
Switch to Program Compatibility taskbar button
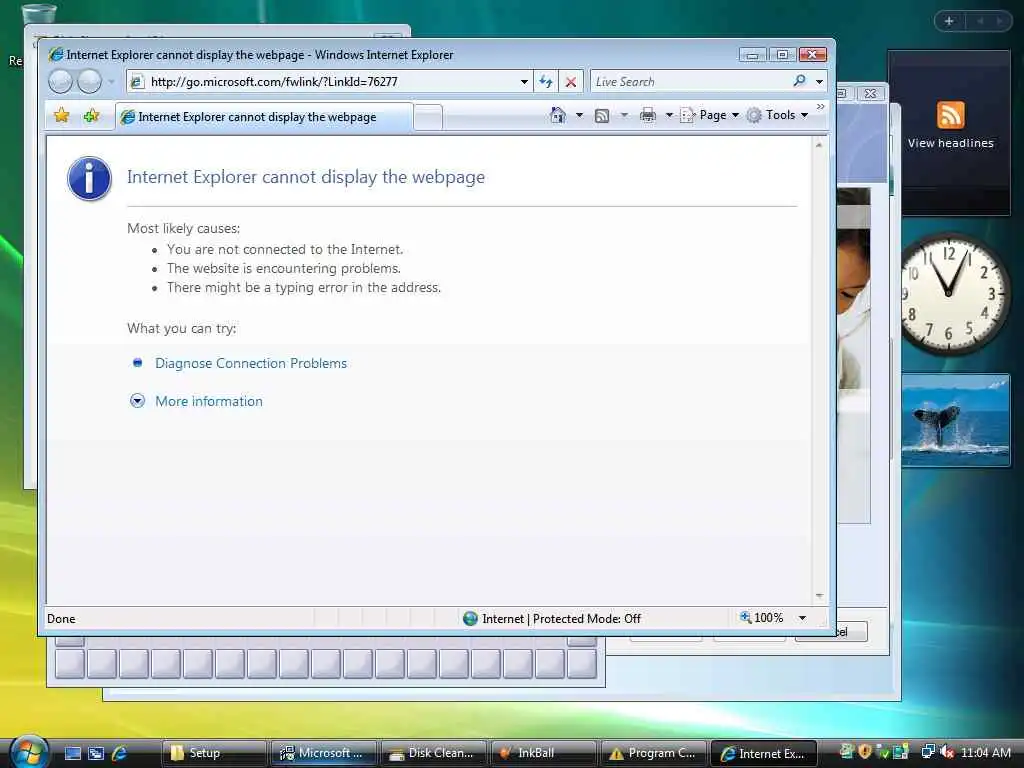(x=653, y=753)
